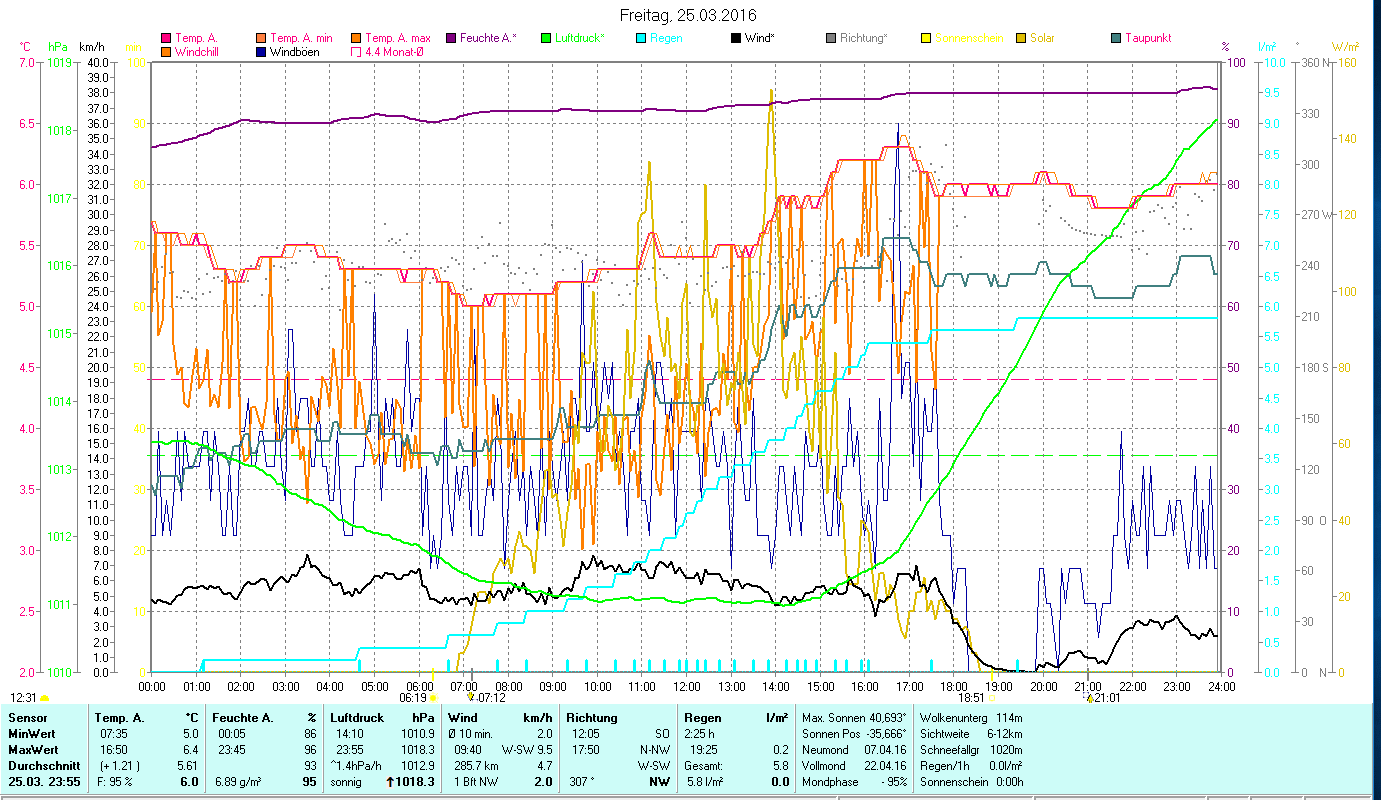Screen dimensions: 1381x800
Task: Click the maximum temperature value '6.4'
Action: pyautogui.click(x=190, y=750)
